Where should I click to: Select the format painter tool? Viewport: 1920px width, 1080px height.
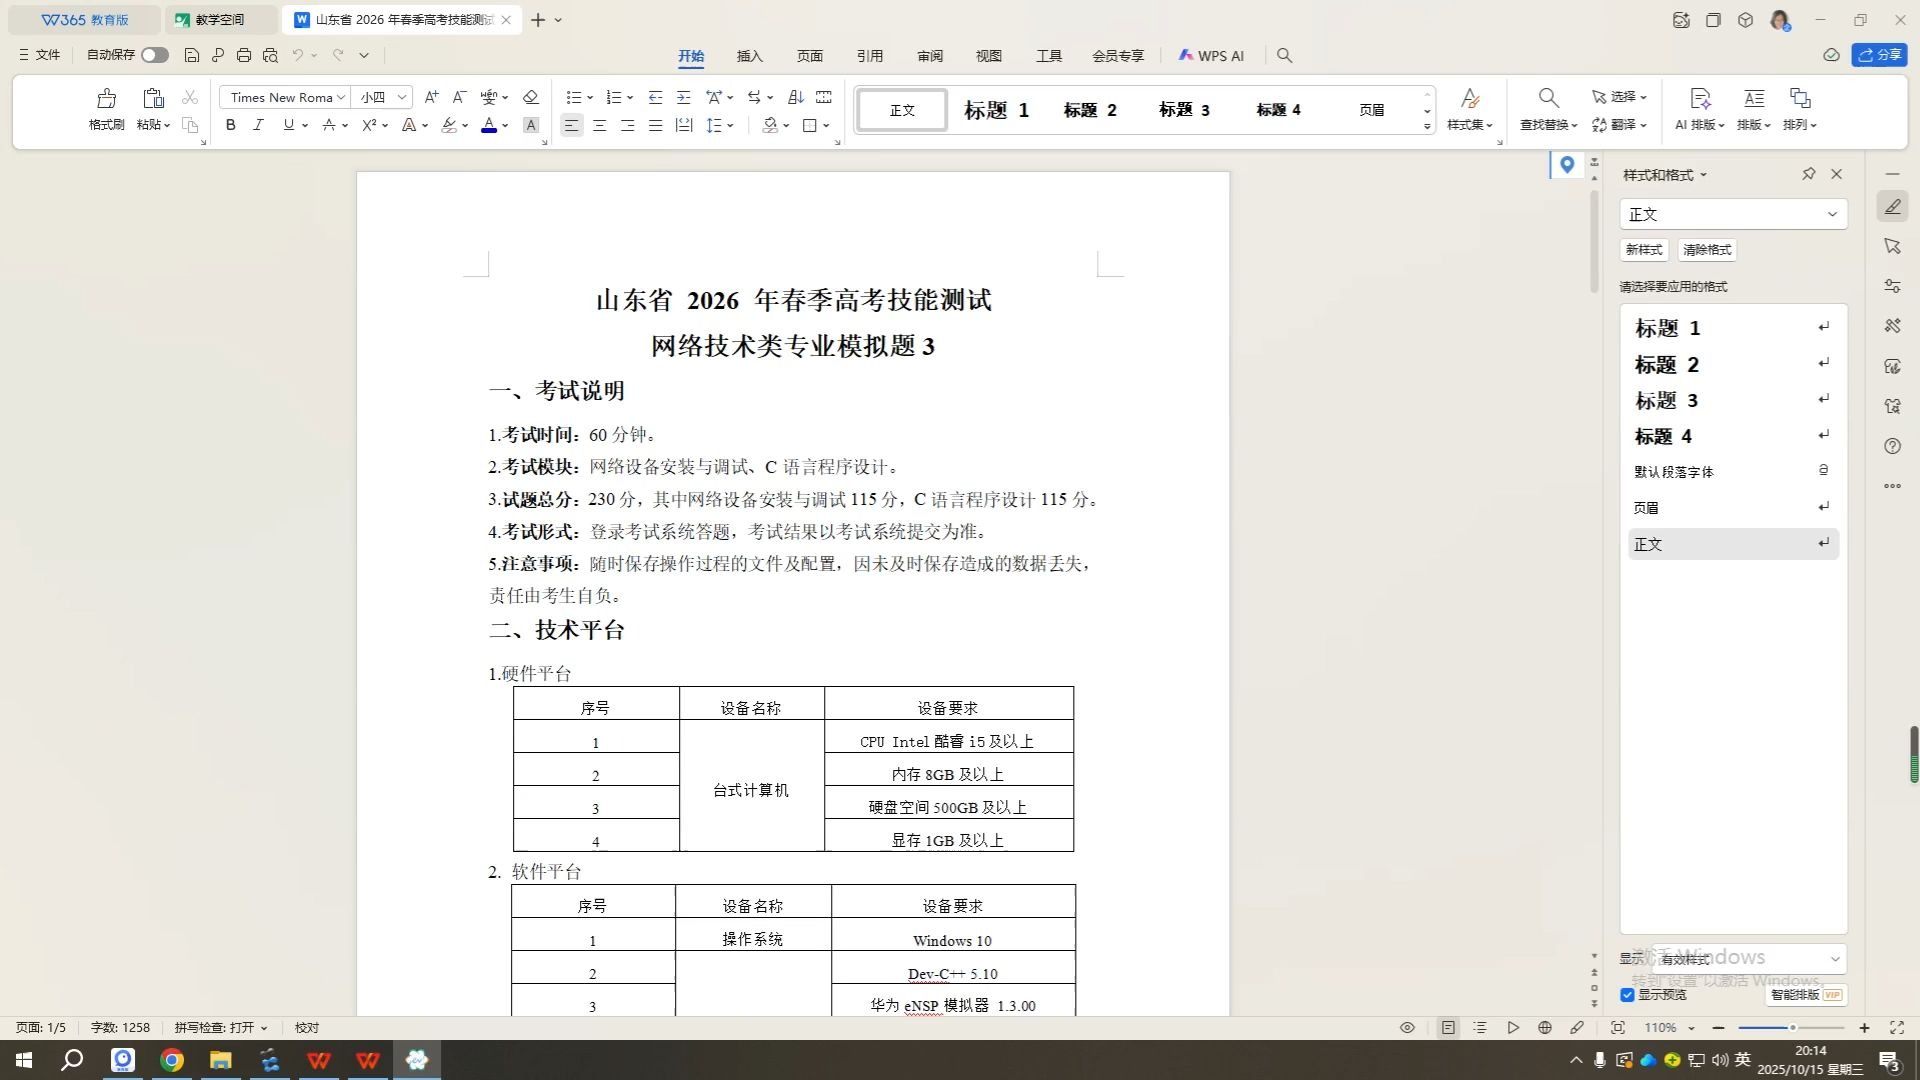(x=105, y=108)
